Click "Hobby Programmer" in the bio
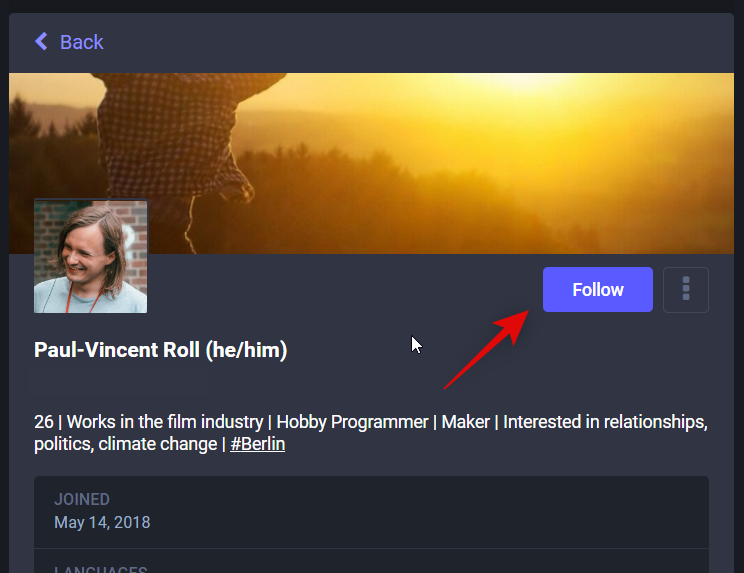Viewport: 744px width, 573px height. point(352,422)
